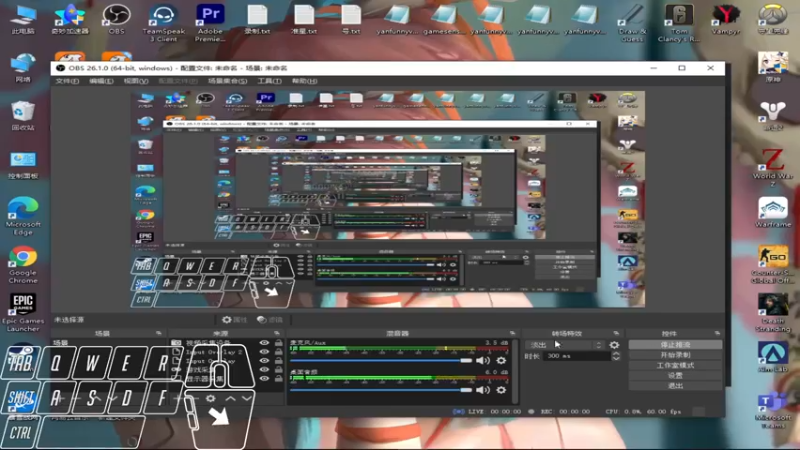Click the 停止推流 stop streaming button

pos(675,345)
